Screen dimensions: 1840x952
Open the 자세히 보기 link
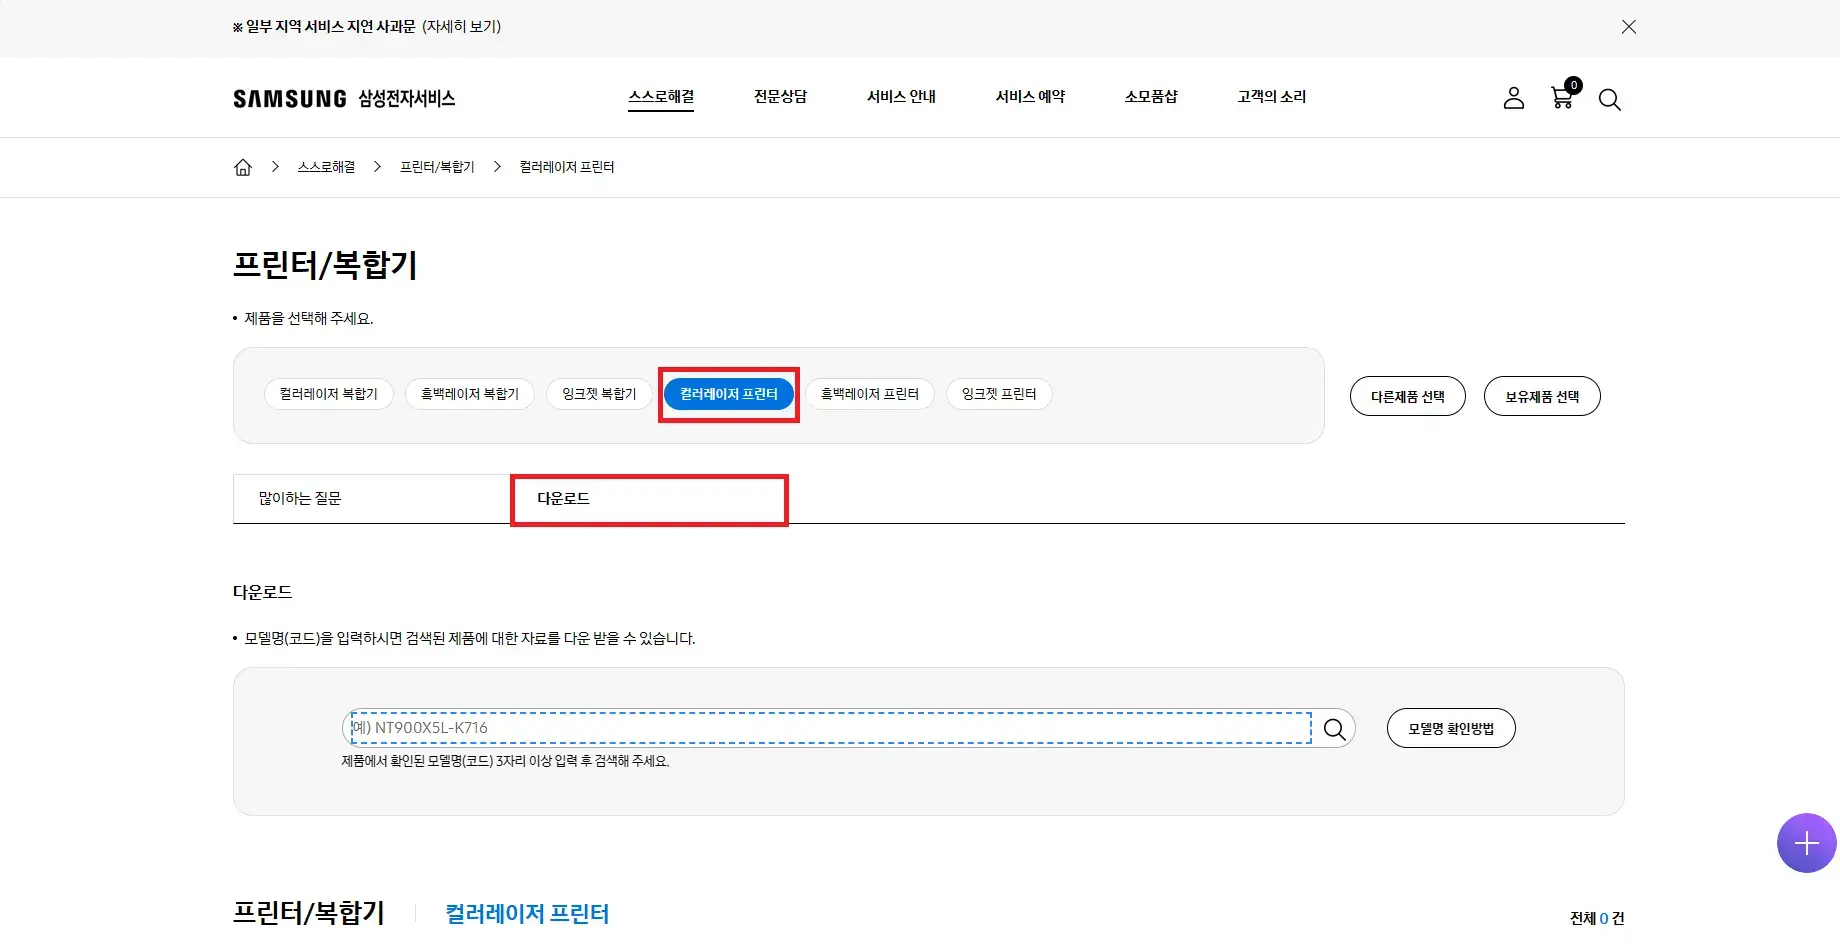point(460,27)
